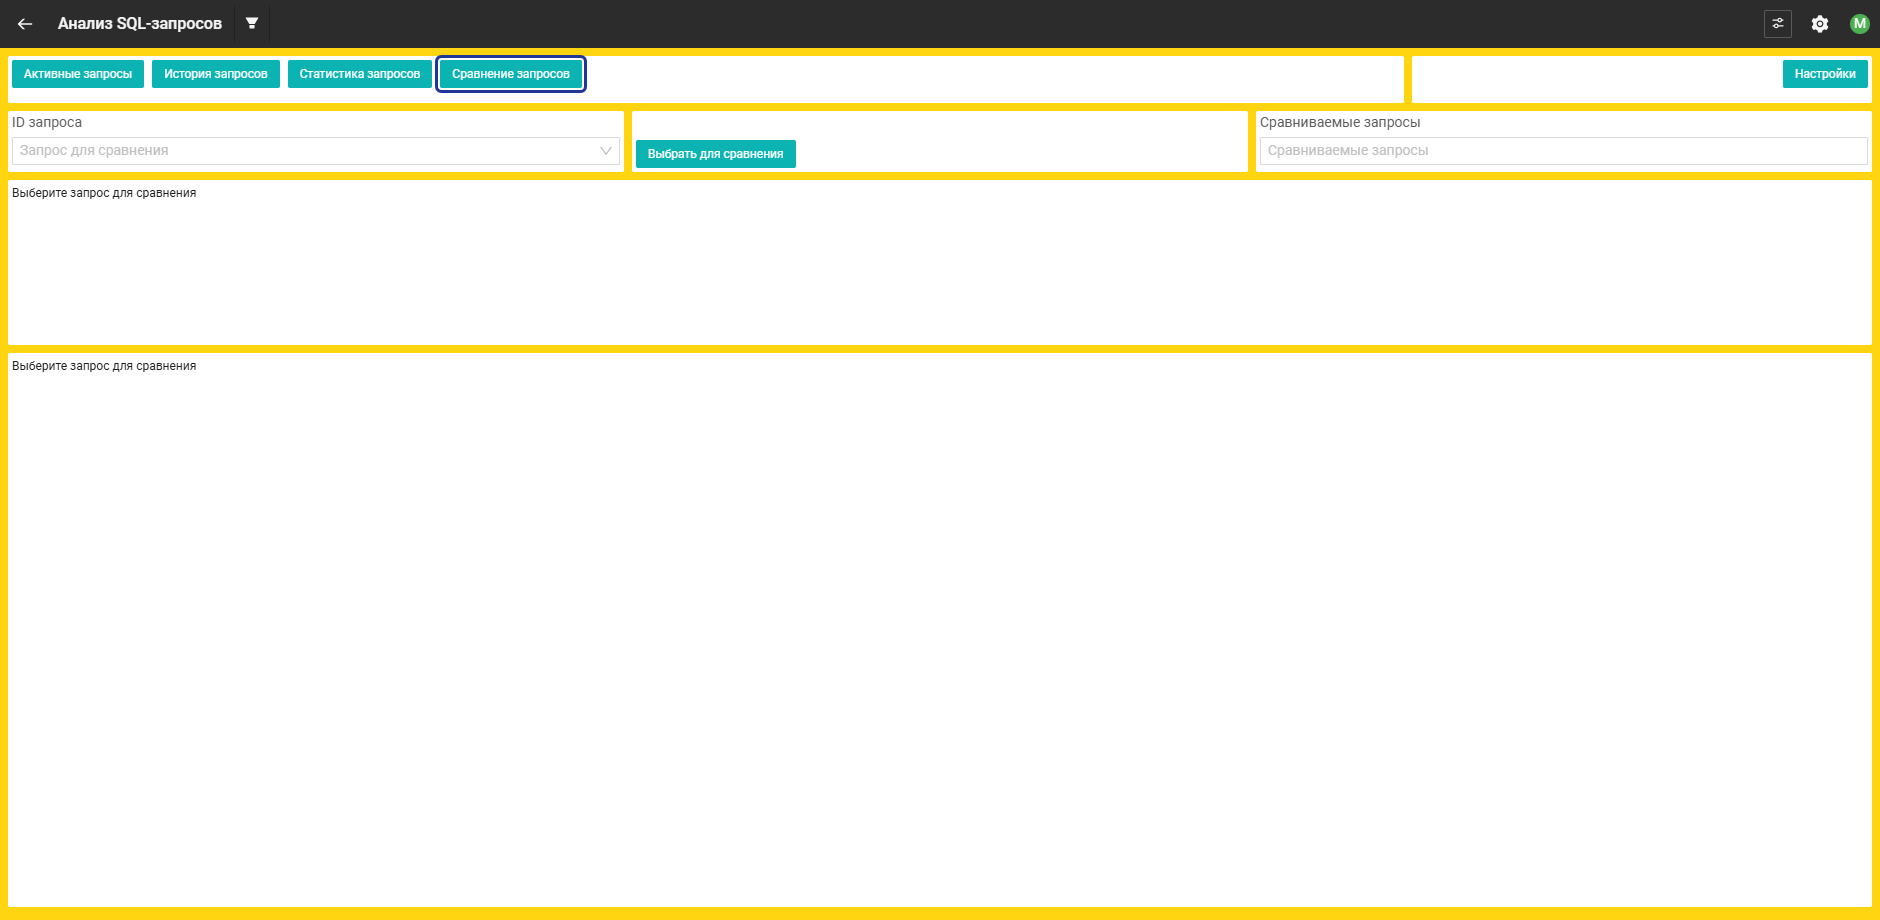Screen dimensions: 1880x920
Task: Click Выбрать для сравнения button
Action: [716, 154]
